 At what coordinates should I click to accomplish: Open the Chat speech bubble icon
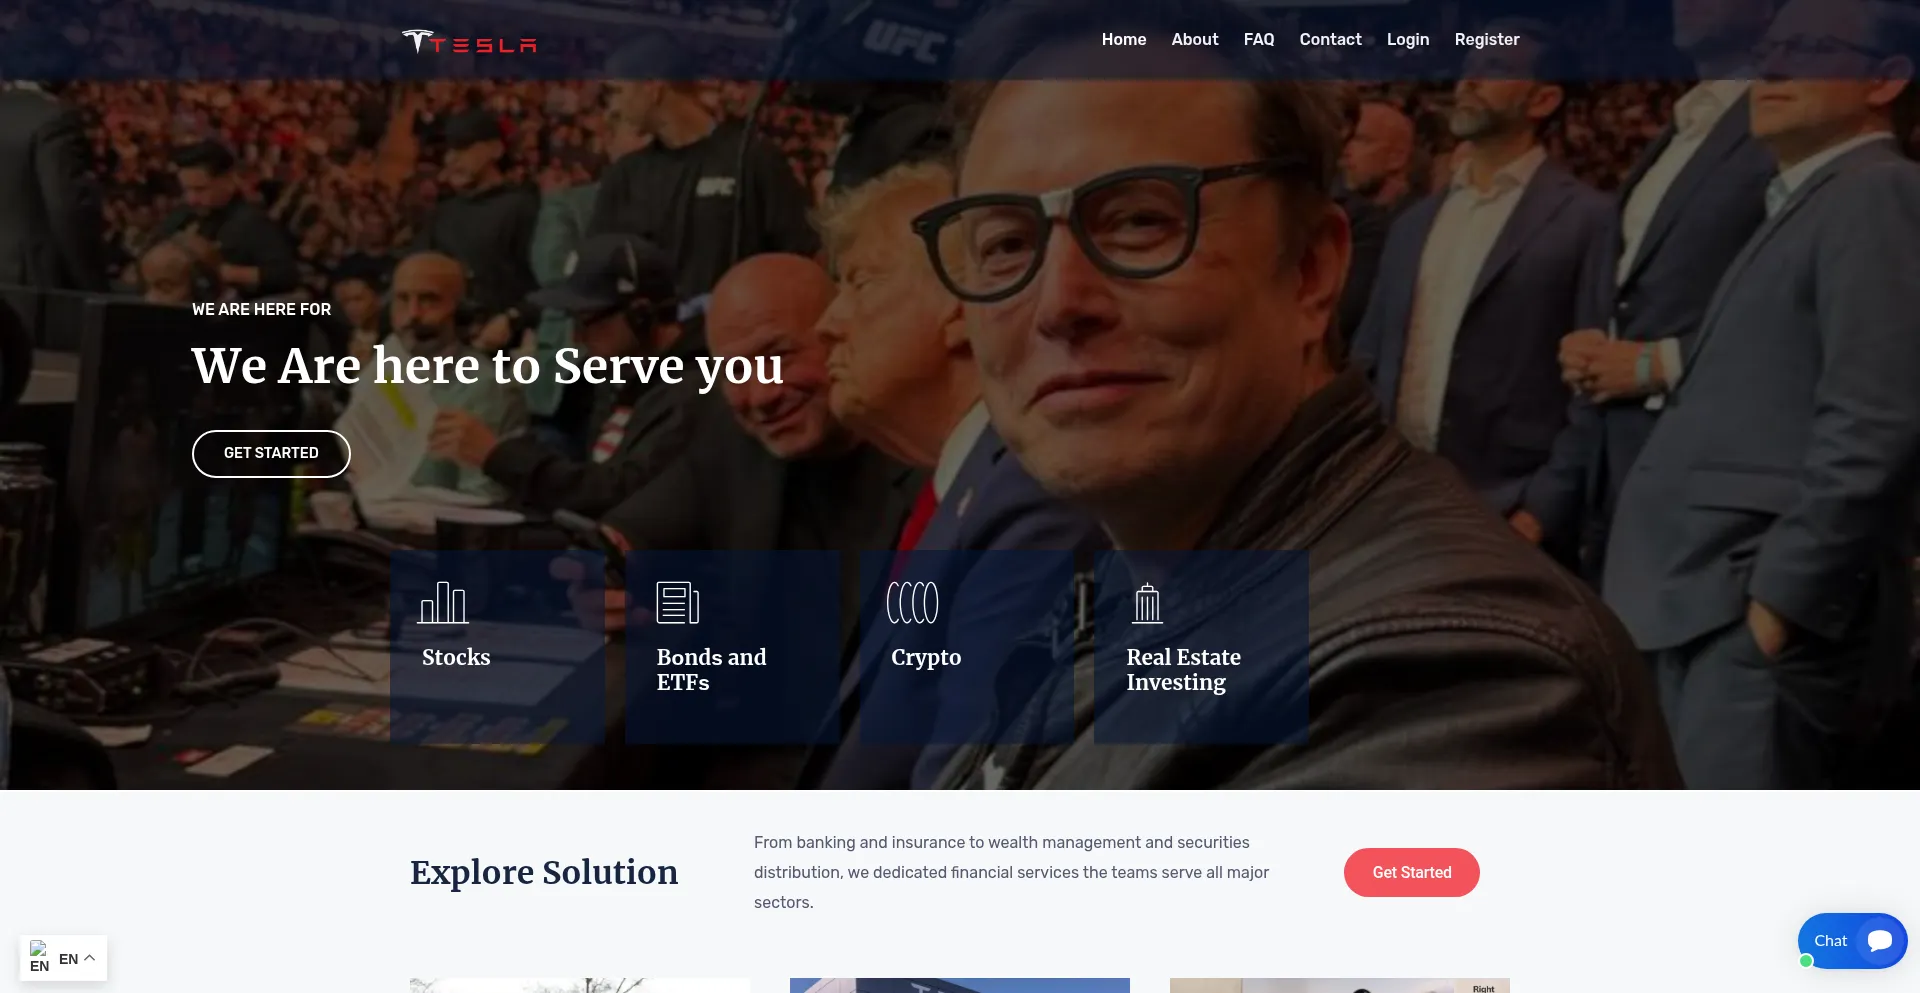[x=1880, y=941]
